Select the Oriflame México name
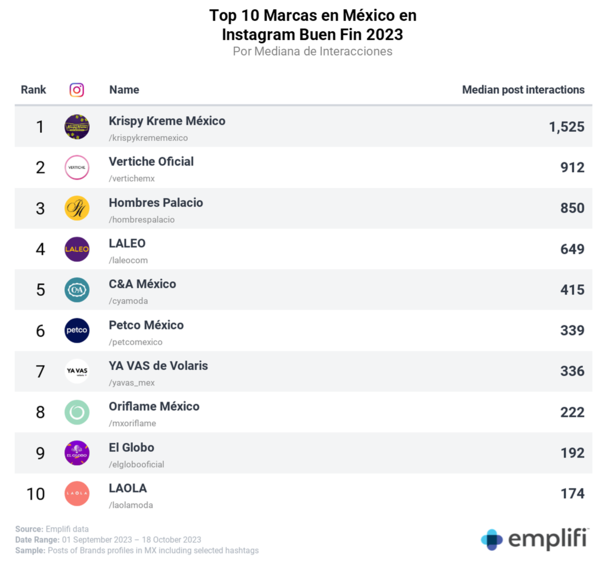The height and width of the screenshot is (570, 600). pos(154,406)
